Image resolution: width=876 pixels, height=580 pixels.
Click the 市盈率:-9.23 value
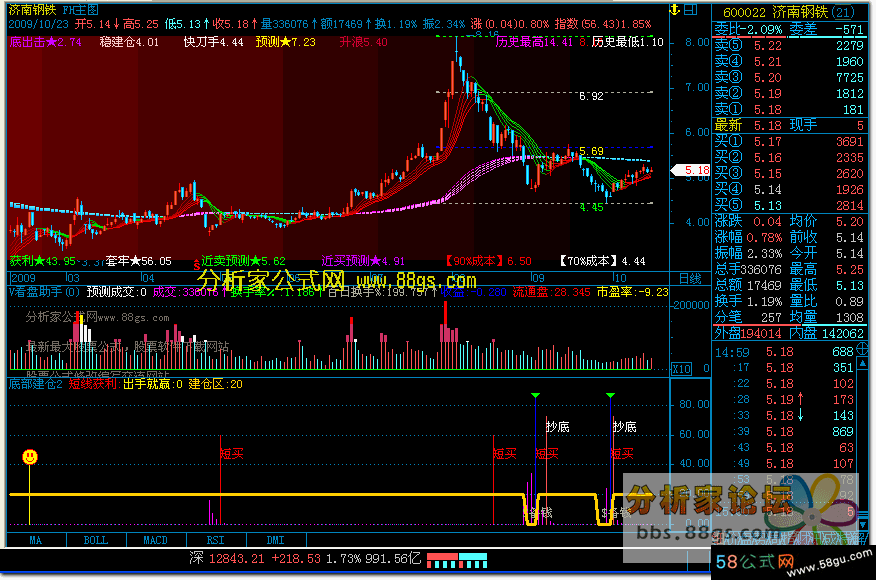[632, 292]
